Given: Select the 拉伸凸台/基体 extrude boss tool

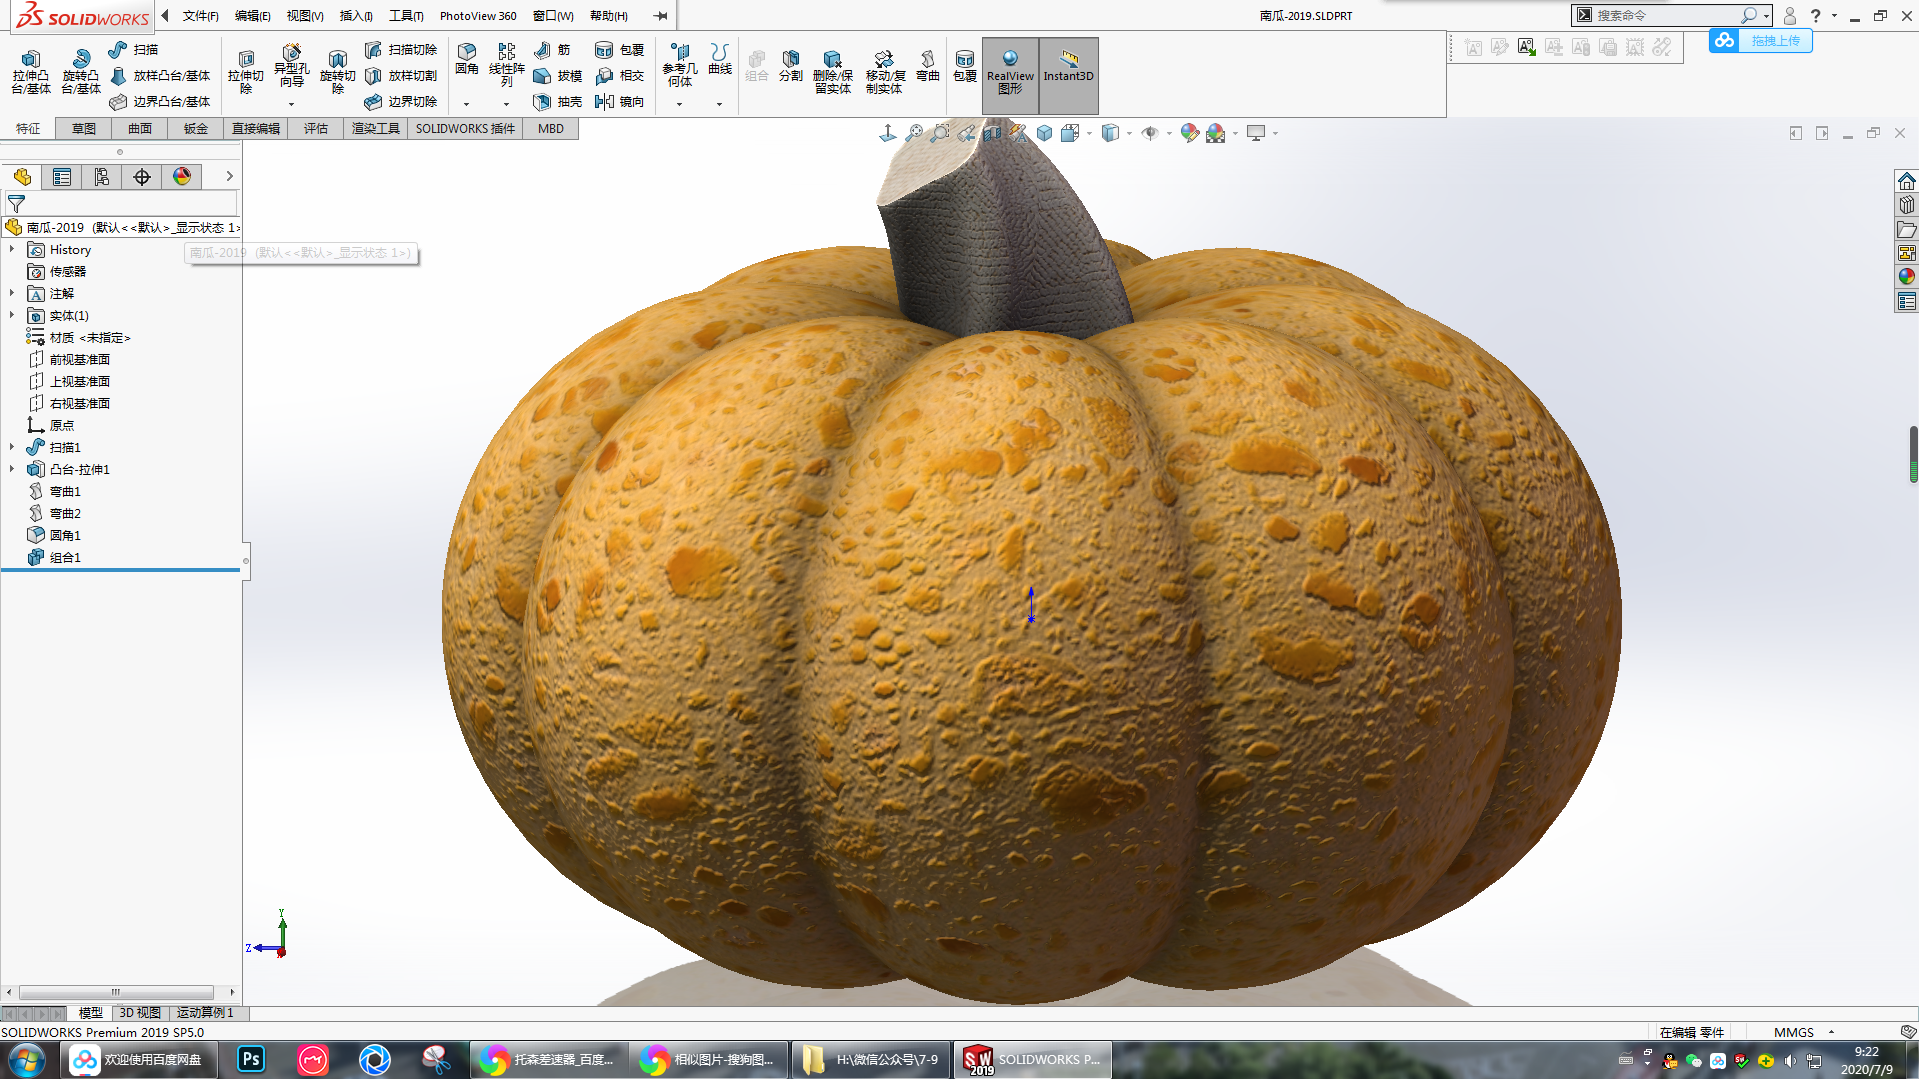Looking at the screenshot, I should click(x=30, y=71).
